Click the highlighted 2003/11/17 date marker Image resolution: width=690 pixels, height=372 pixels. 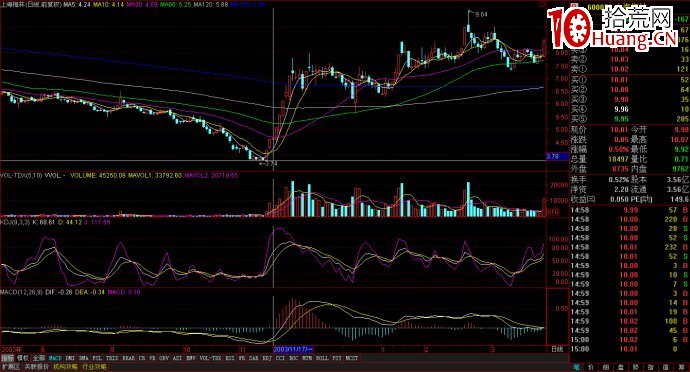pyautogui.click(x=293, y=349)
